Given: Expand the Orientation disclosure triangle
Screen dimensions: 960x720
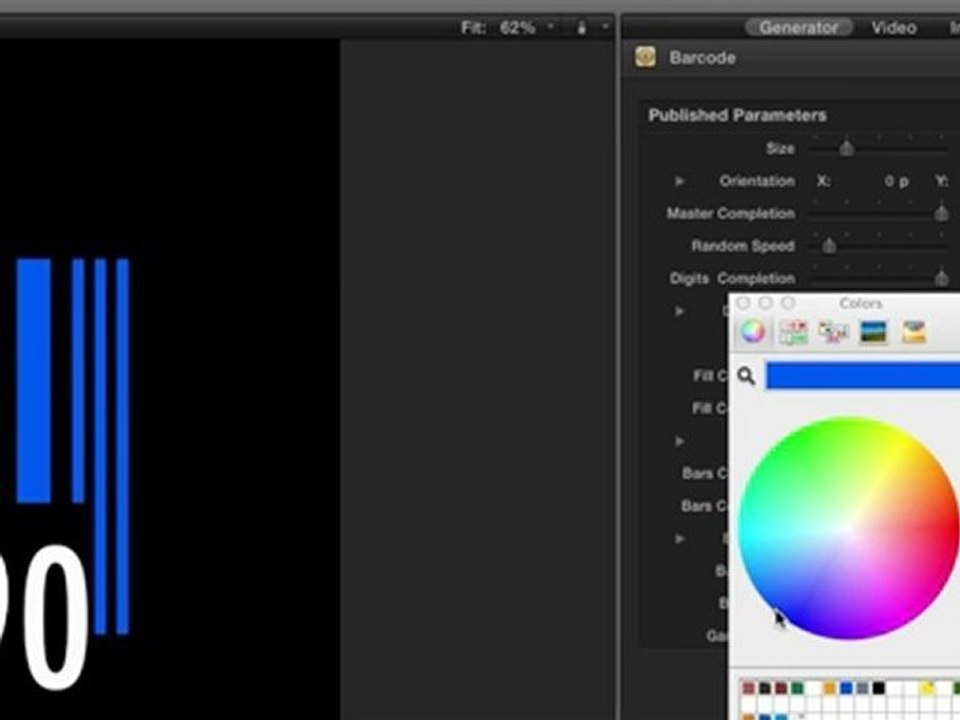Looking at the screenshot, I should point(679,181).
